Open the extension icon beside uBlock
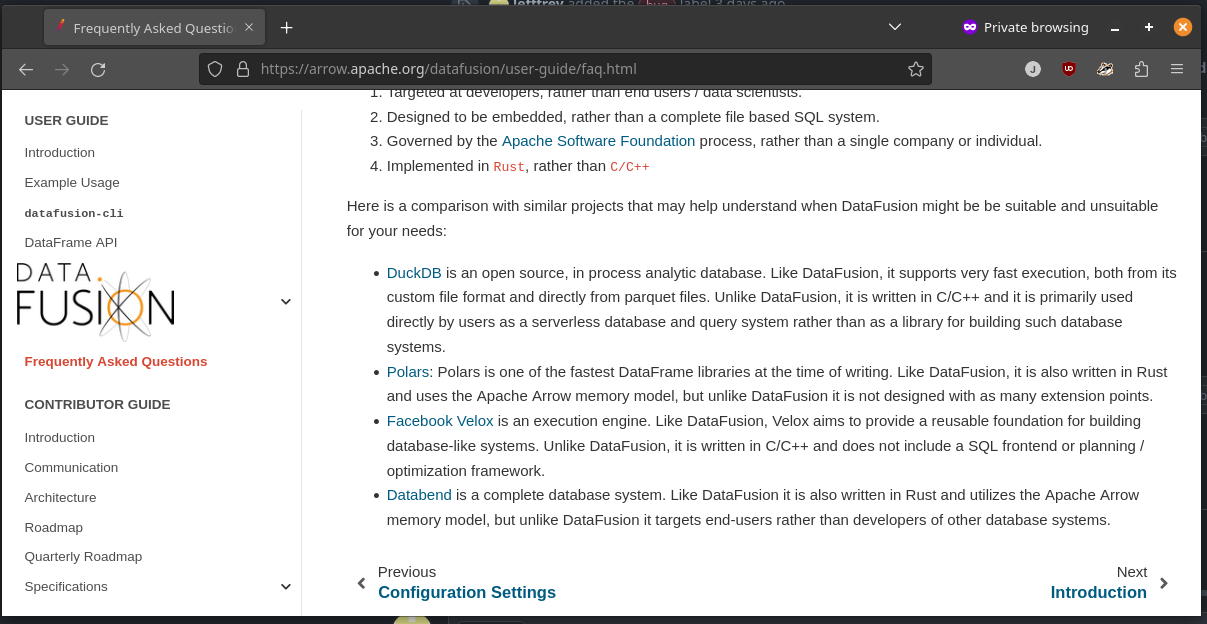 coord(1105,69)
